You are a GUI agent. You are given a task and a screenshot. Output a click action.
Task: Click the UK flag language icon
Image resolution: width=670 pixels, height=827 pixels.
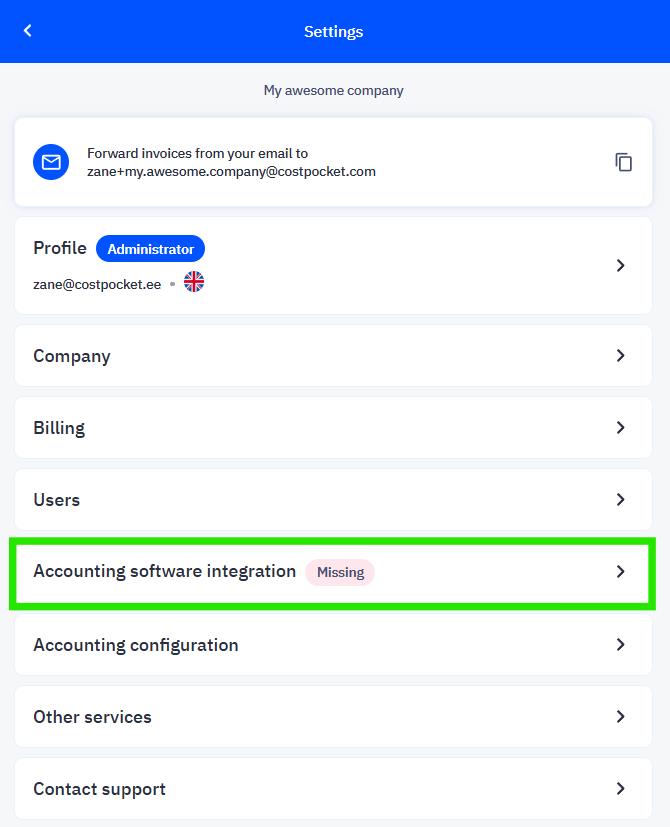[194, 282]
